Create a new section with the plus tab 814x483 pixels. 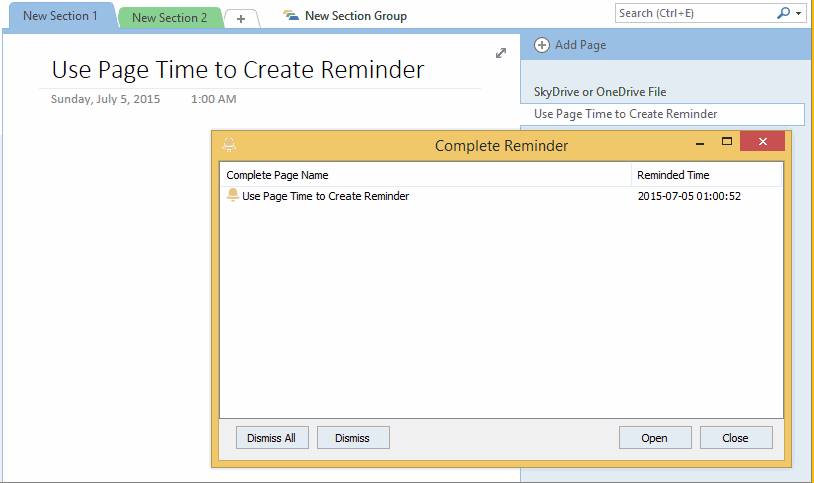(x=241, y=19)
